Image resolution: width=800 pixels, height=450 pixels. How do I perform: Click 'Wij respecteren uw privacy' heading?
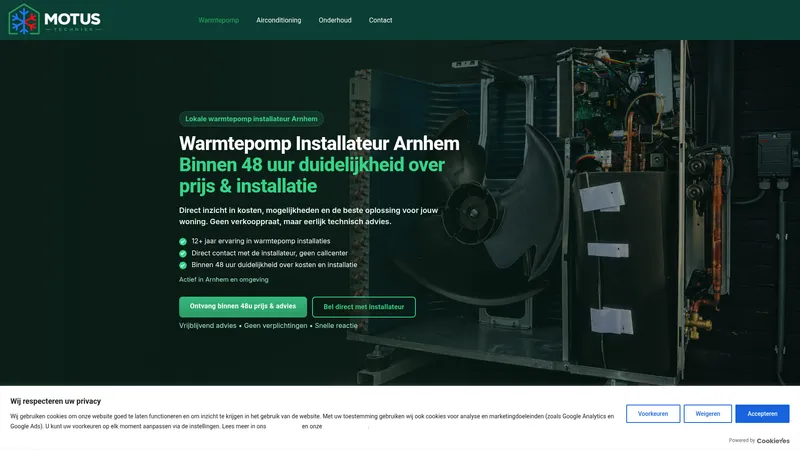click(56, 401)
